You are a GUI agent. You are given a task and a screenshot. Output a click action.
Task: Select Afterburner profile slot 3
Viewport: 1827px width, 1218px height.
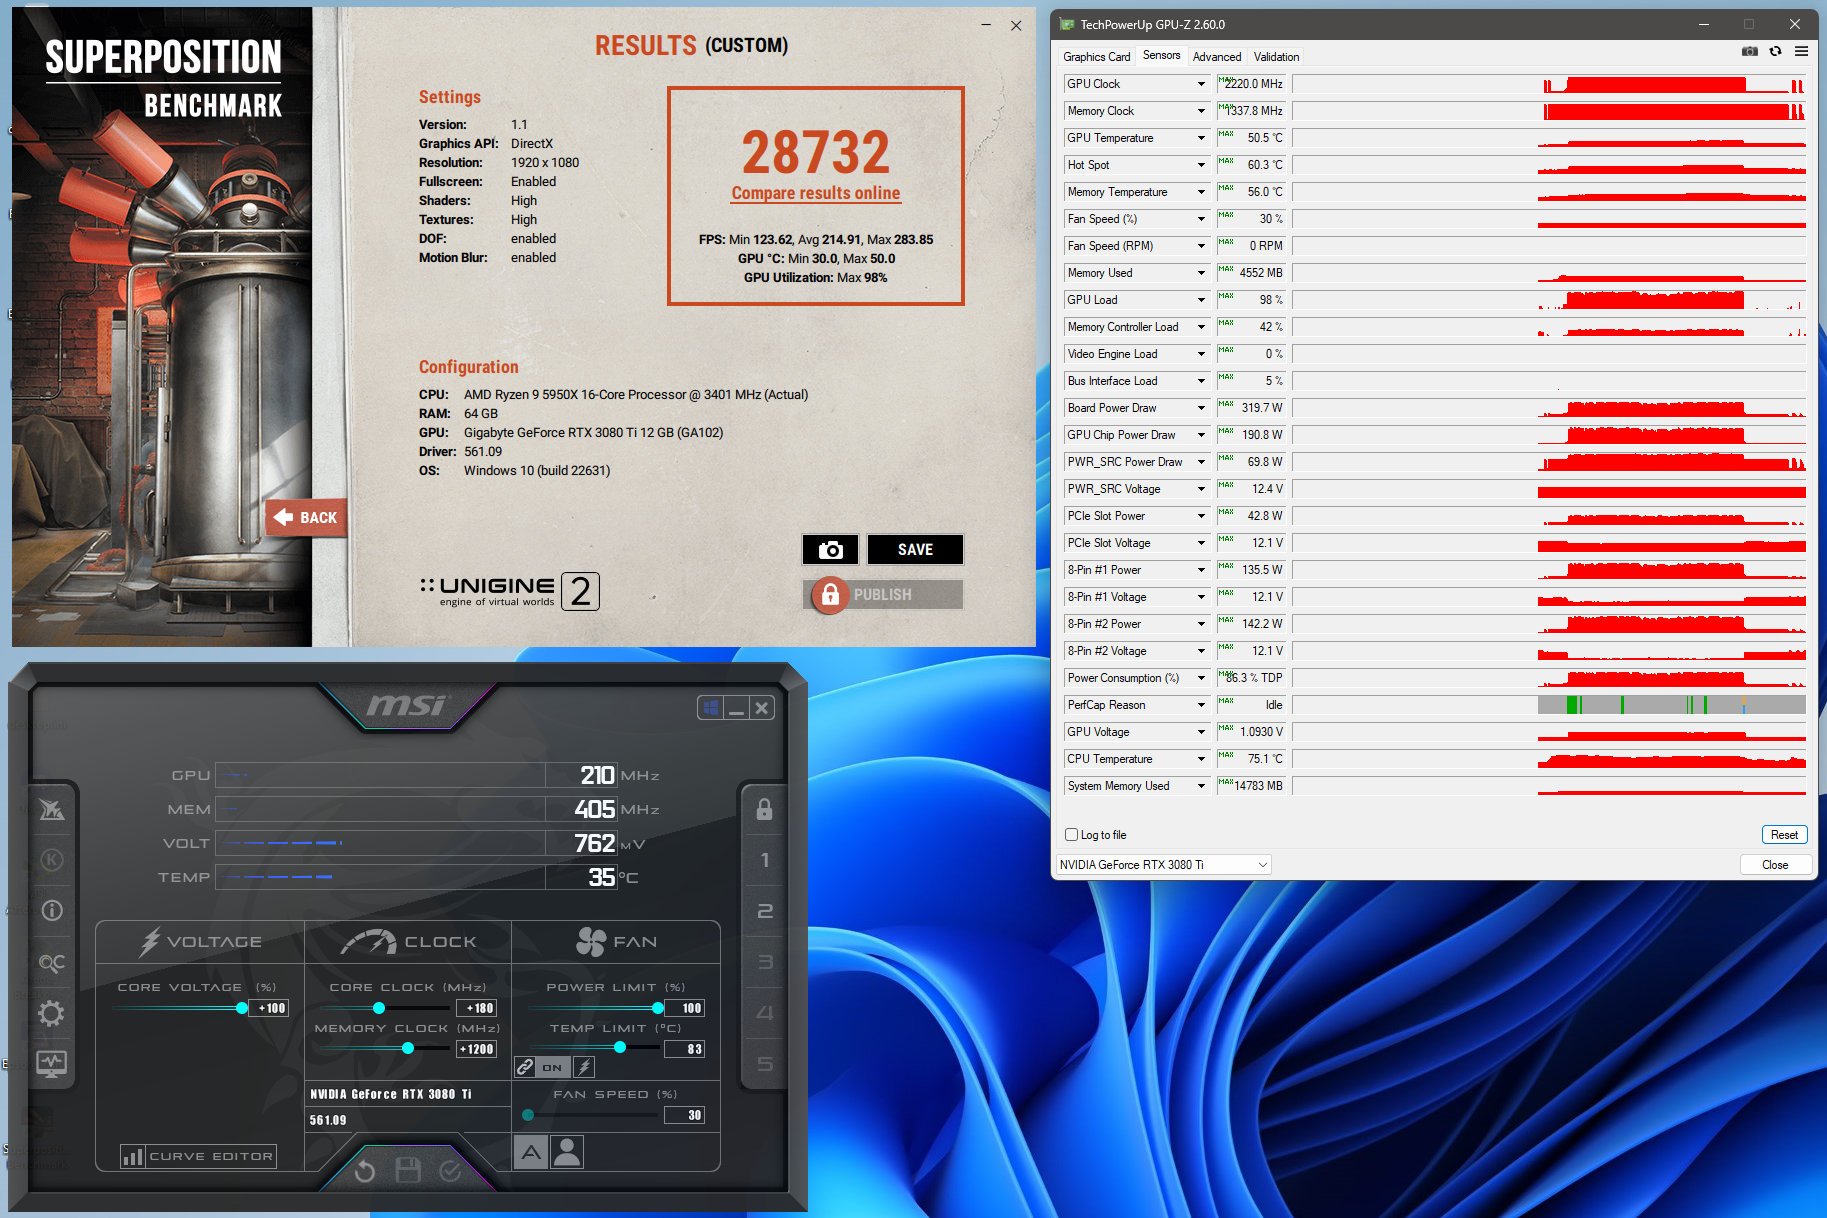[x=764, y=962]
